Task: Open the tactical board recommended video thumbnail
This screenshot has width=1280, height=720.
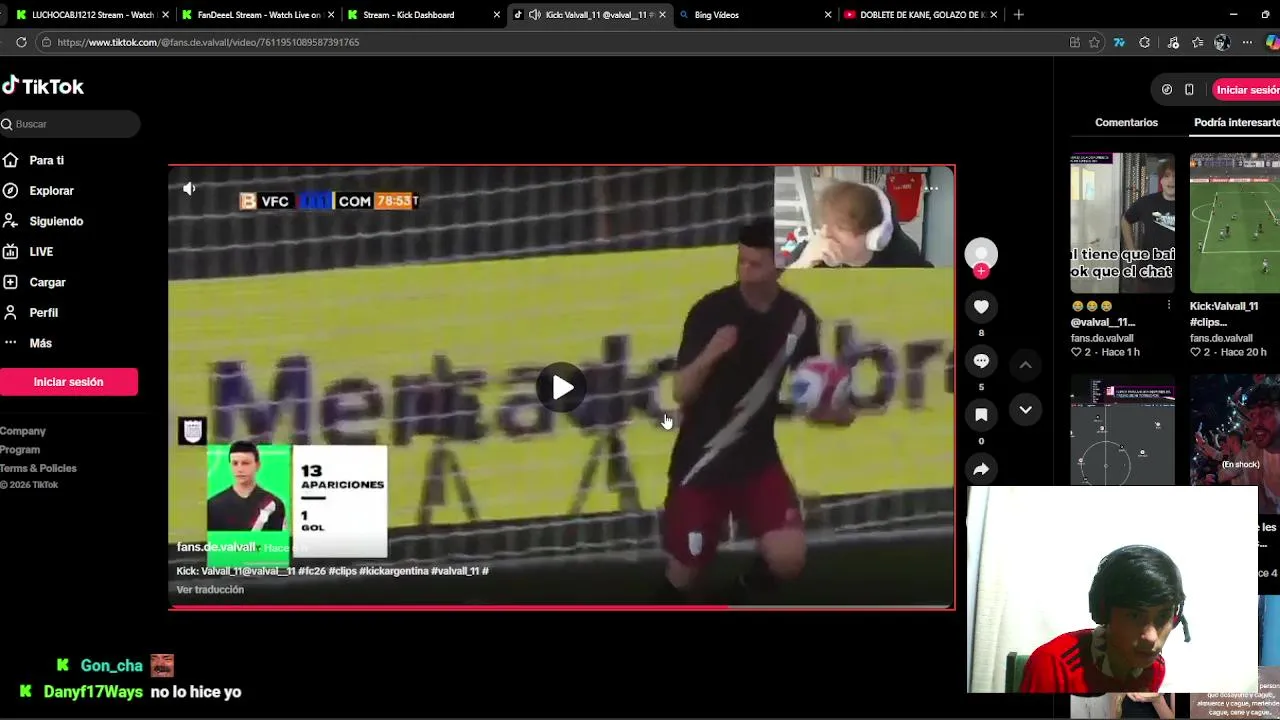Action: pyautogui.click(x=1122, y=430)
